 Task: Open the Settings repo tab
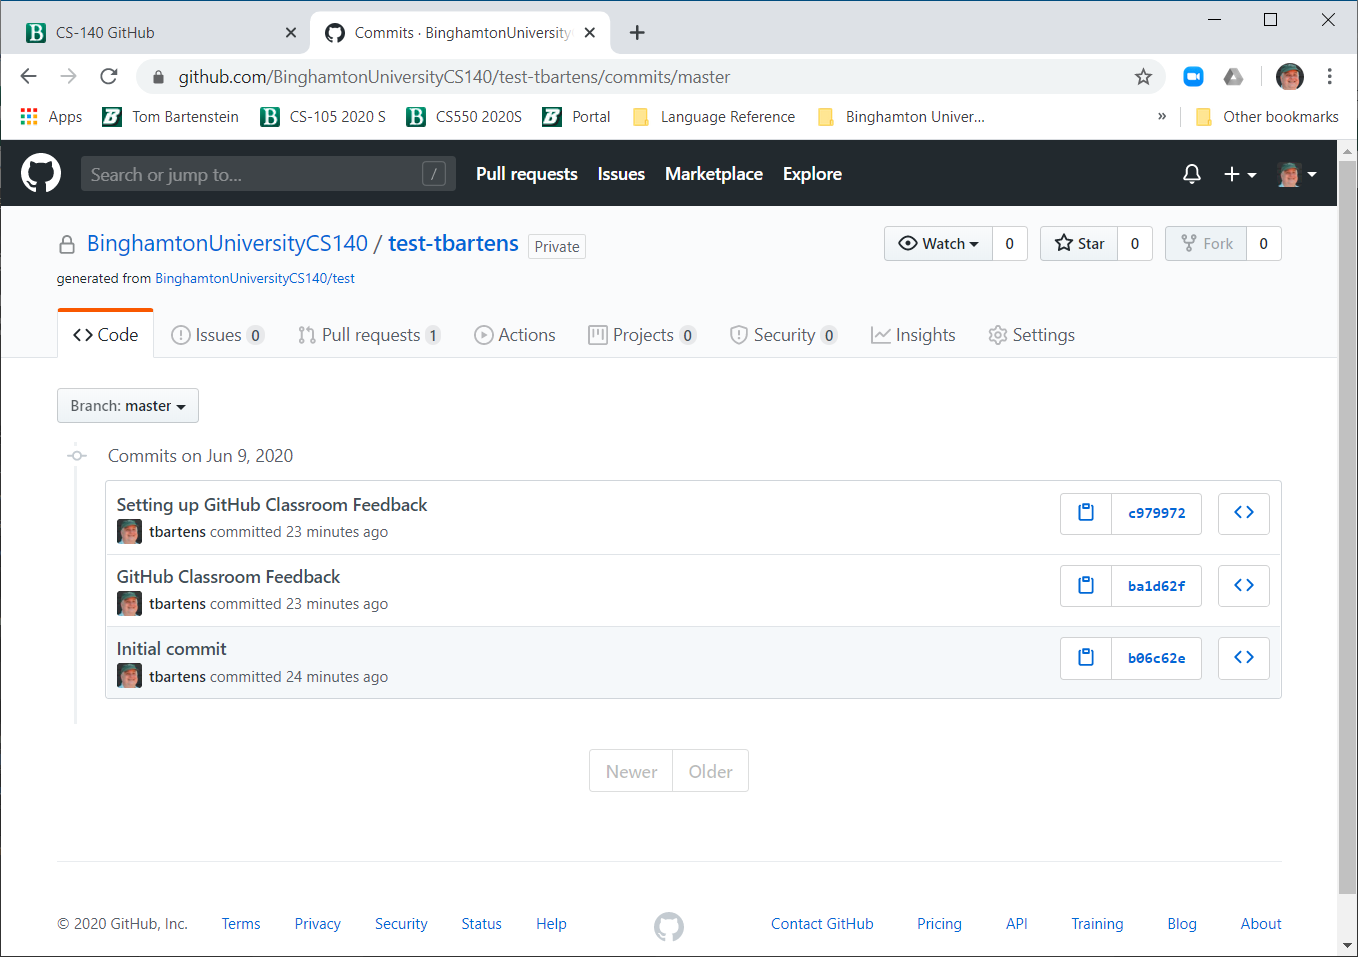coord(1031,335)
